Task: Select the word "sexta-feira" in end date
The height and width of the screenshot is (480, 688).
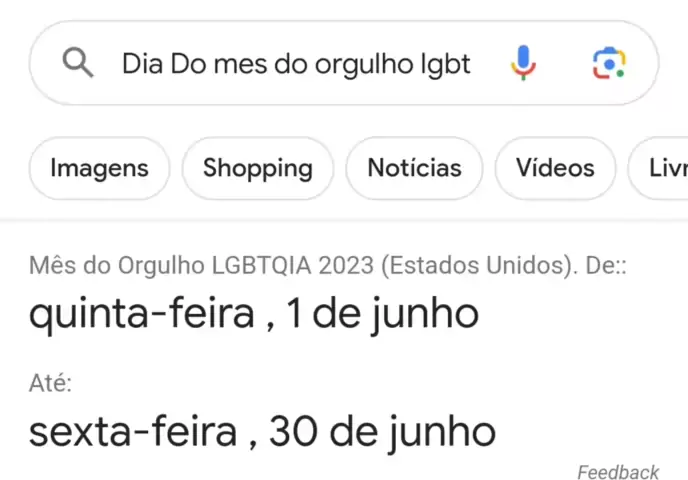Action: (133, 432)
